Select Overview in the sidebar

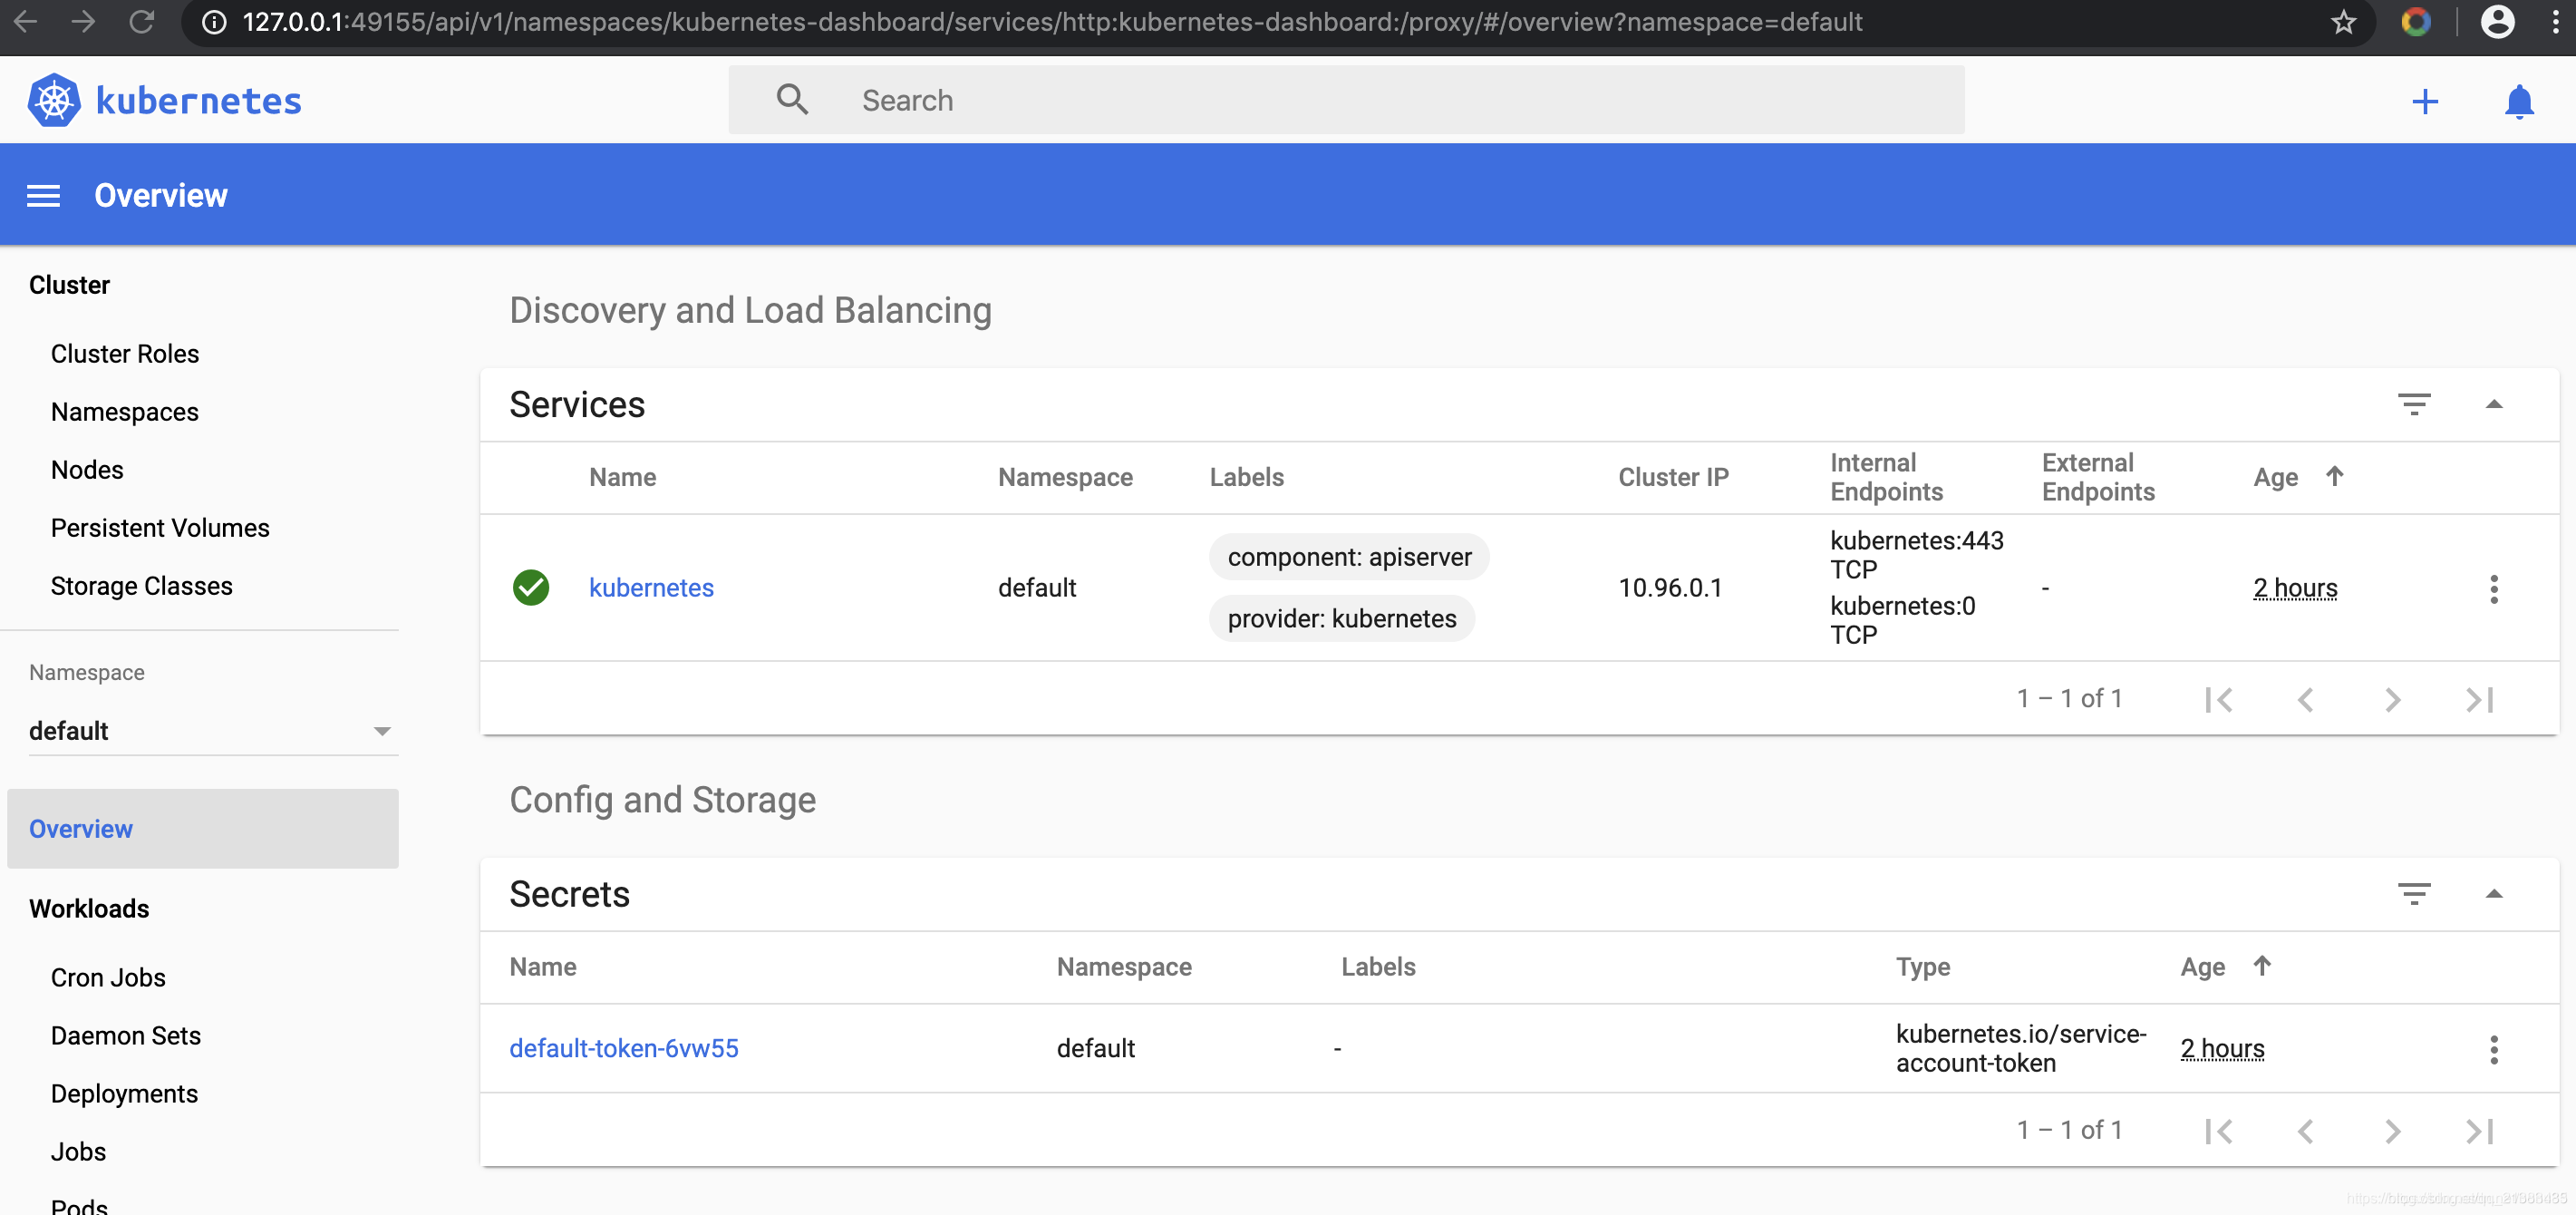click(81, 829)
